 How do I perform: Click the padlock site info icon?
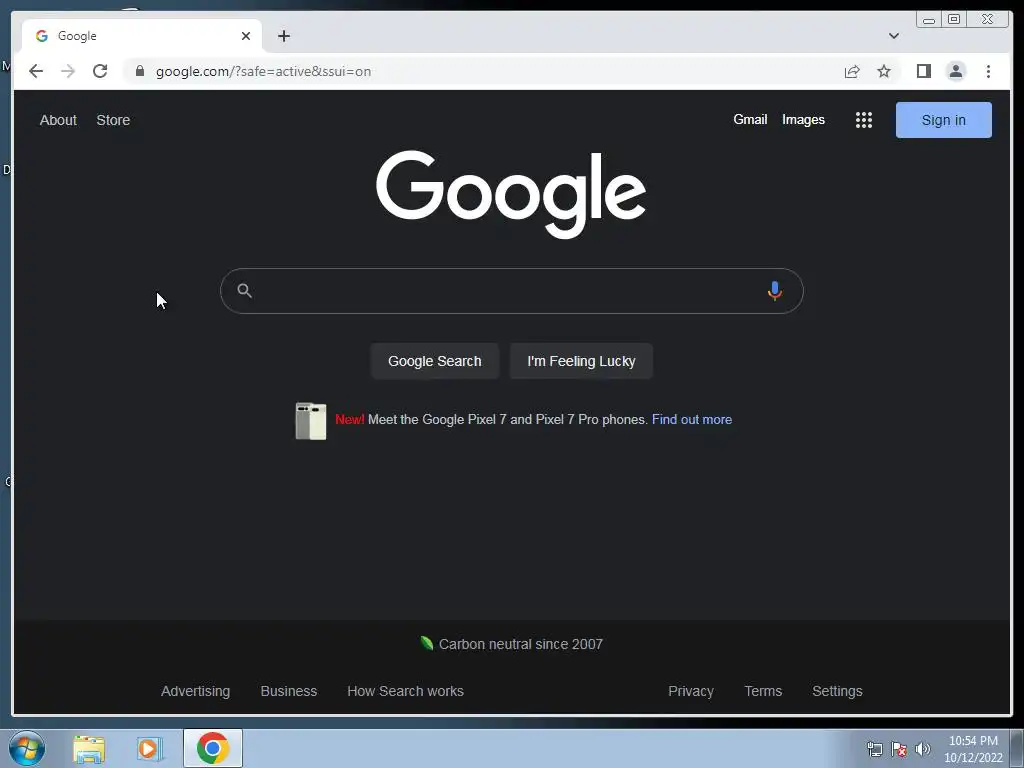[140, 71]
